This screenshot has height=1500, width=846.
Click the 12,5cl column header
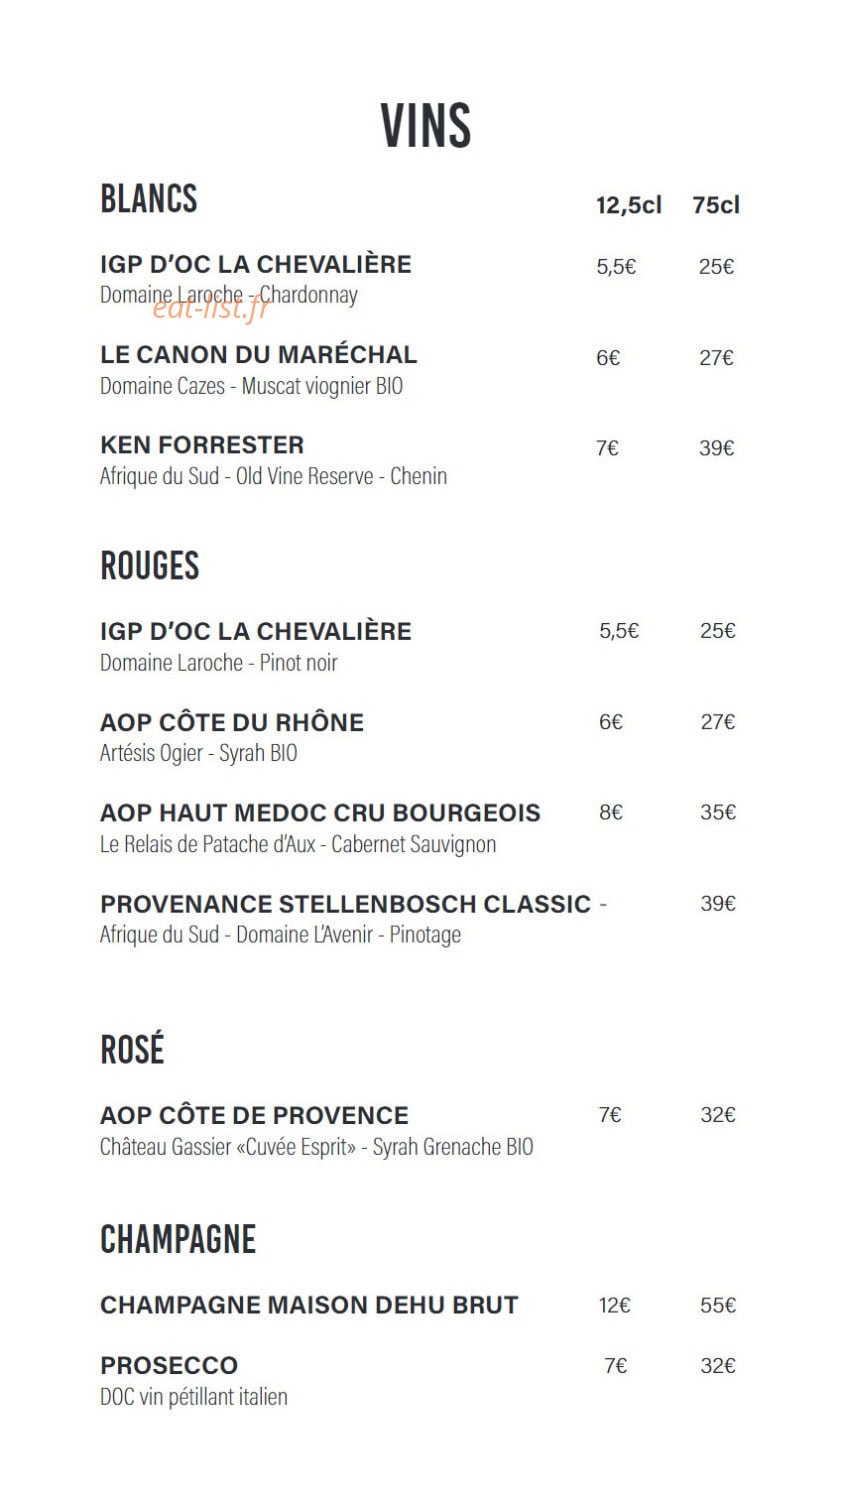(x=629, y=205)
